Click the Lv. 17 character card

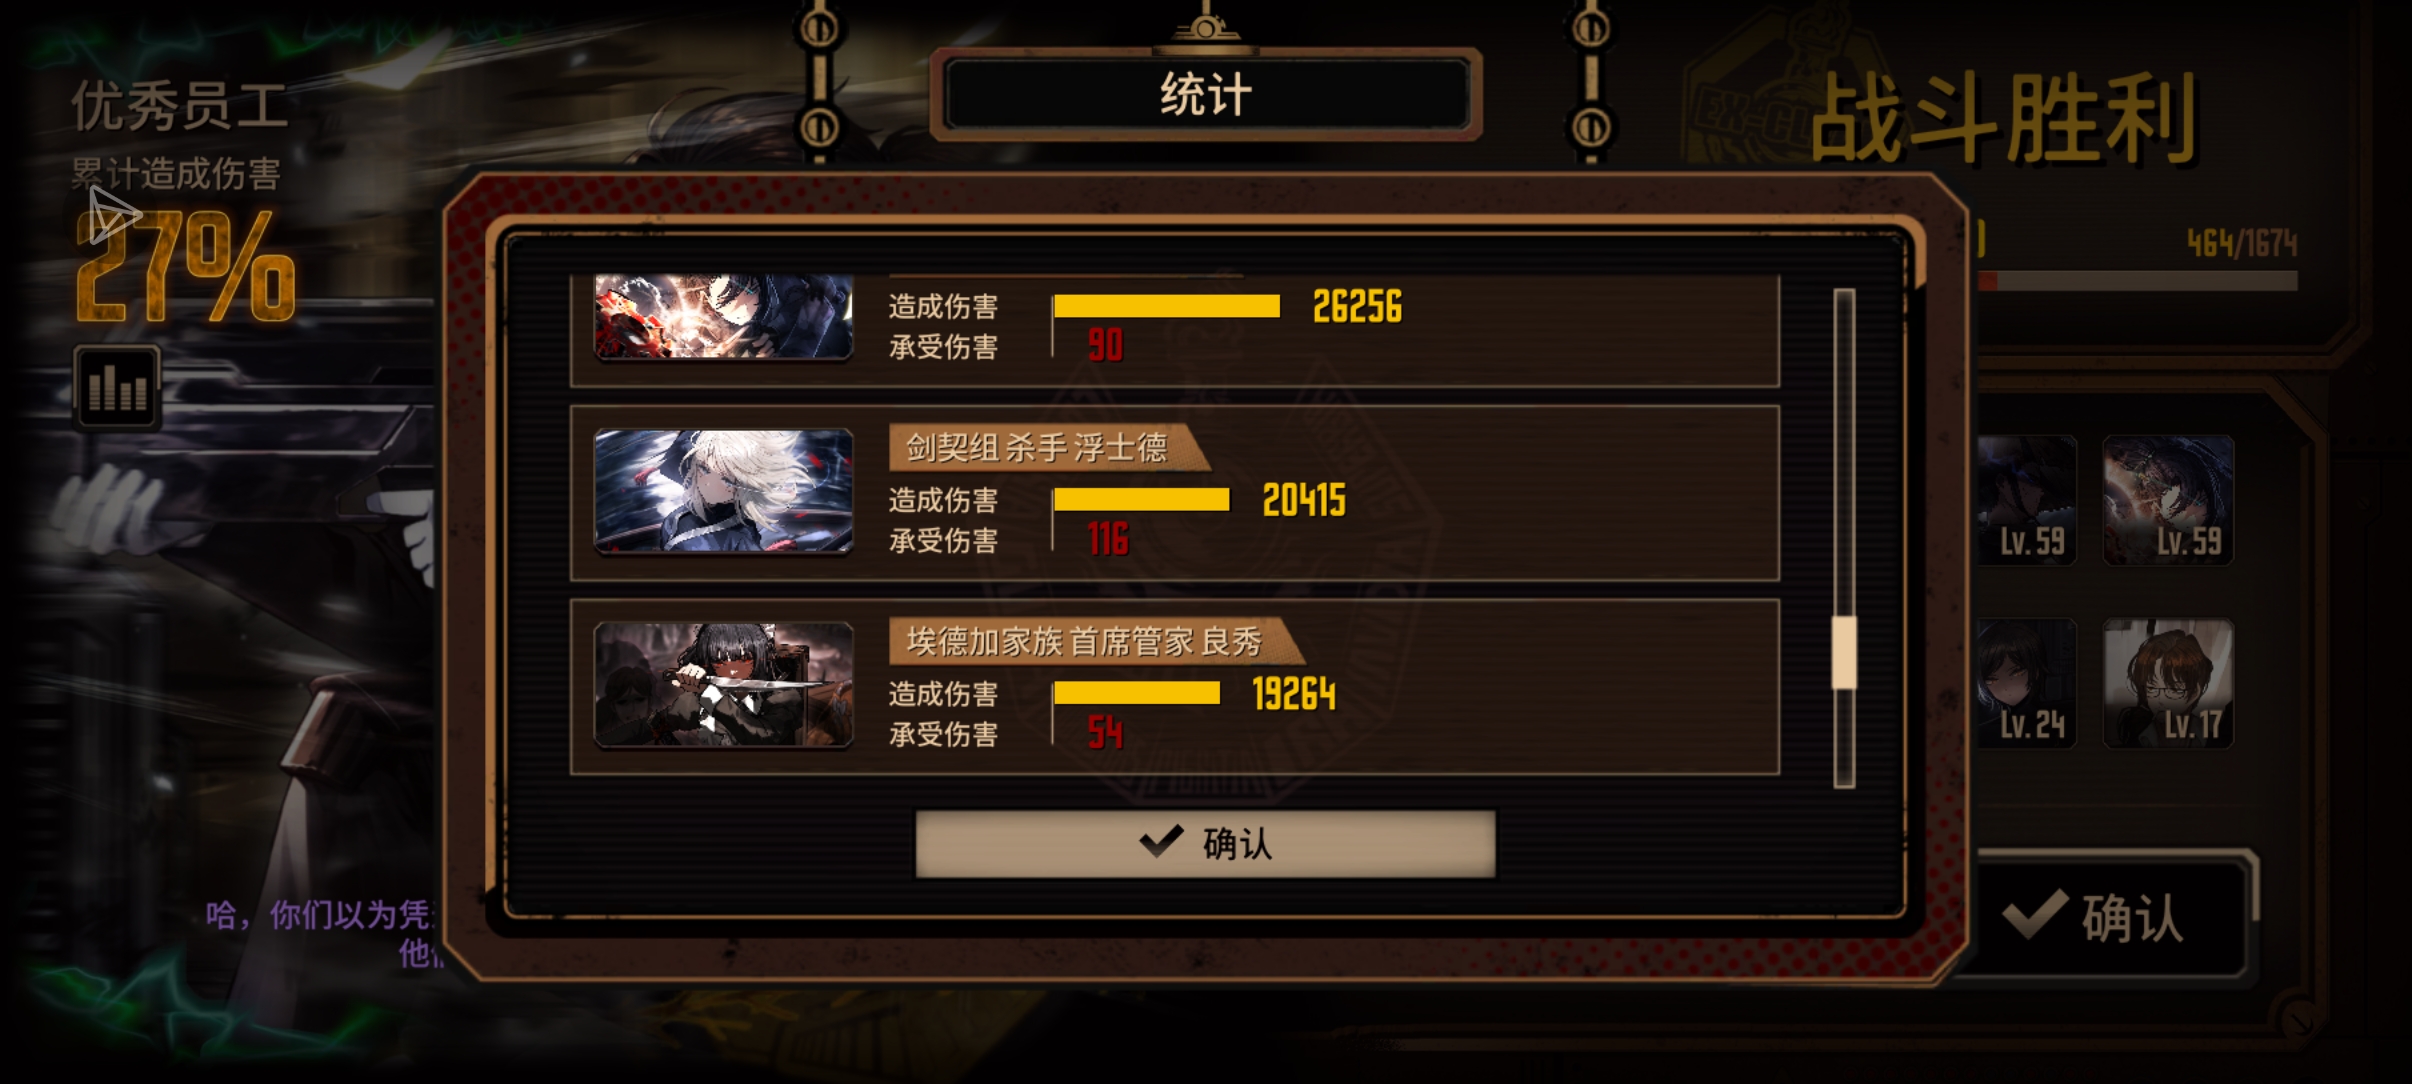(x=2168, y=683)
